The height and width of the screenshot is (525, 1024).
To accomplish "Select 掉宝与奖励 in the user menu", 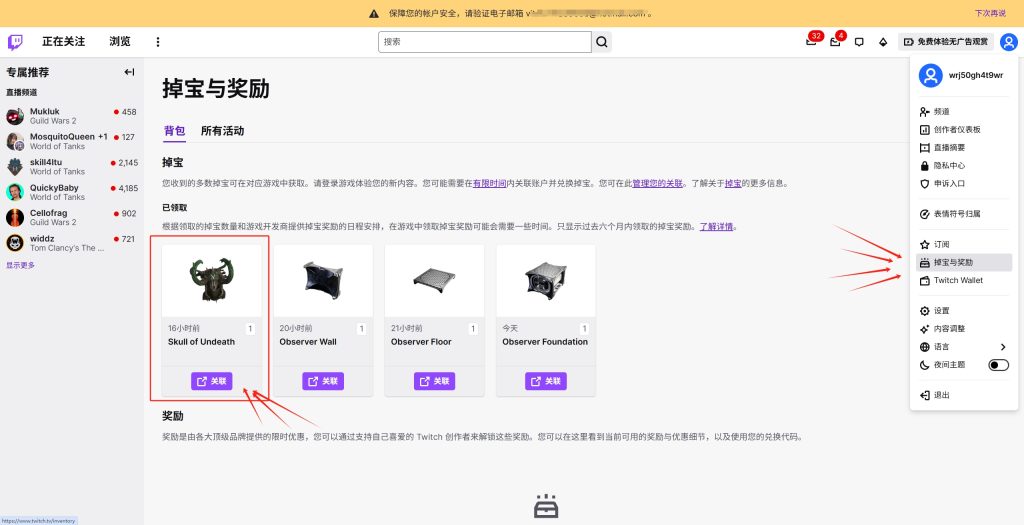I will 965,262.
